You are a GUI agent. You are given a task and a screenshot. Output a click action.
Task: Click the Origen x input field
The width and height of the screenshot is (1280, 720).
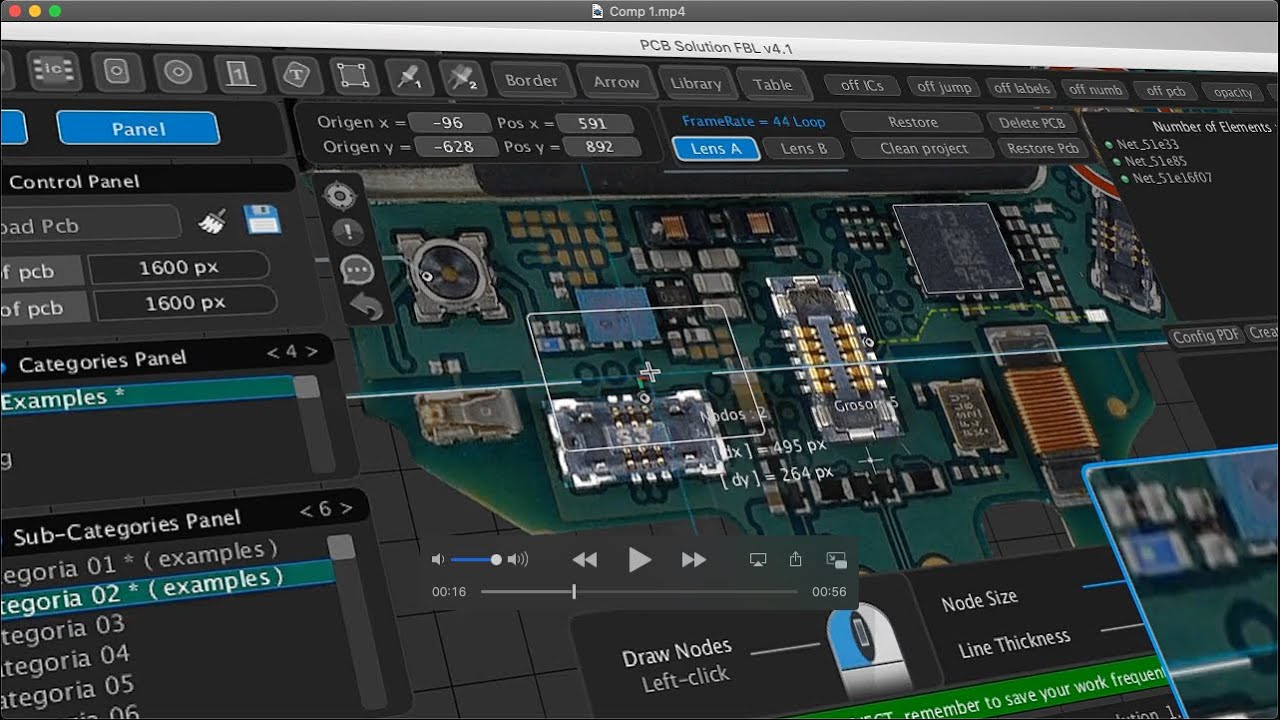pyautogui.click(x=449, y=123)
